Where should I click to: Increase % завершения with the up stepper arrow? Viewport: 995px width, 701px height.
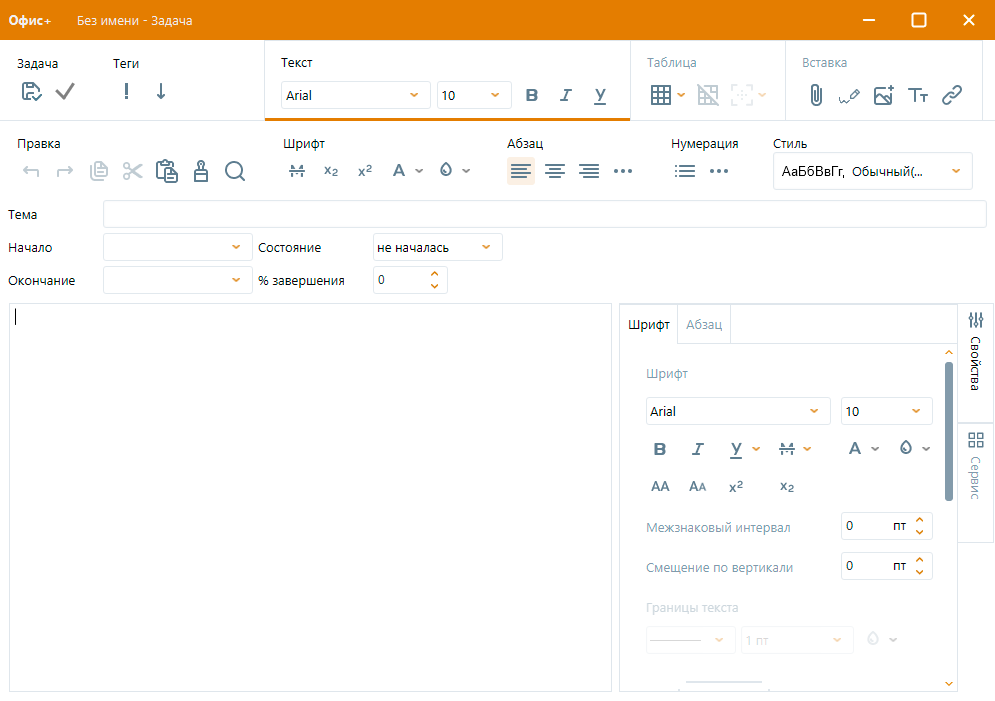(x=434, y=274)
